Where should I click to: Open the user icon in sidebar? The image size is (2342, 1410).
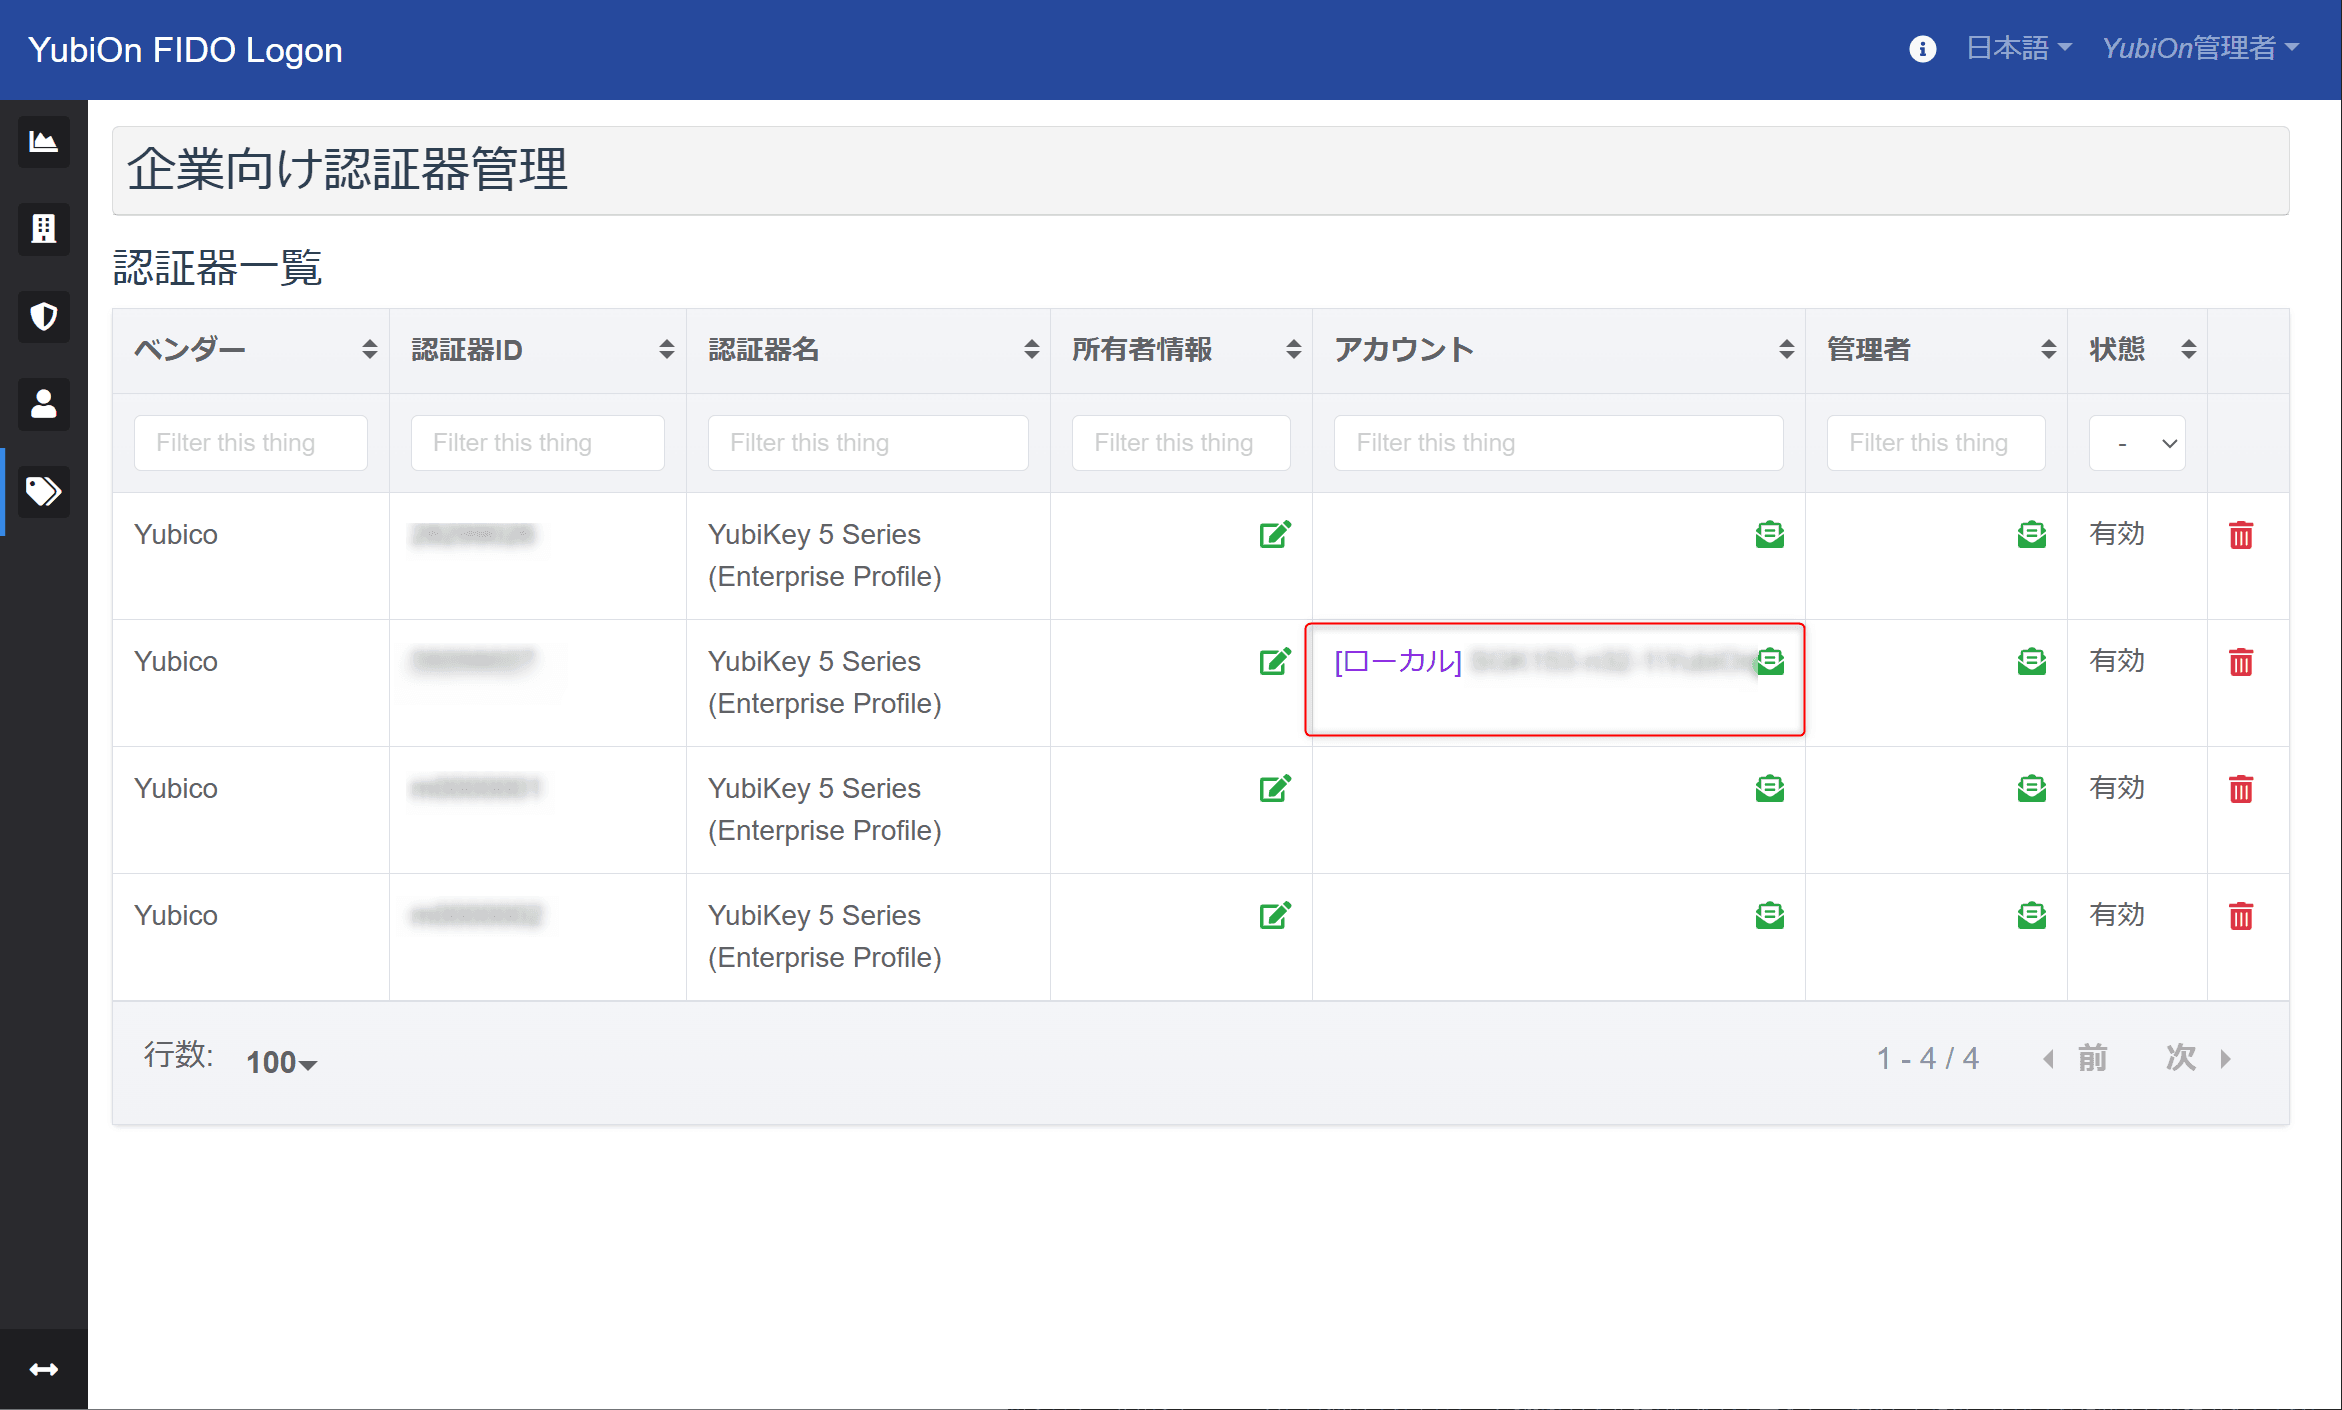click(x=43, y=404)
